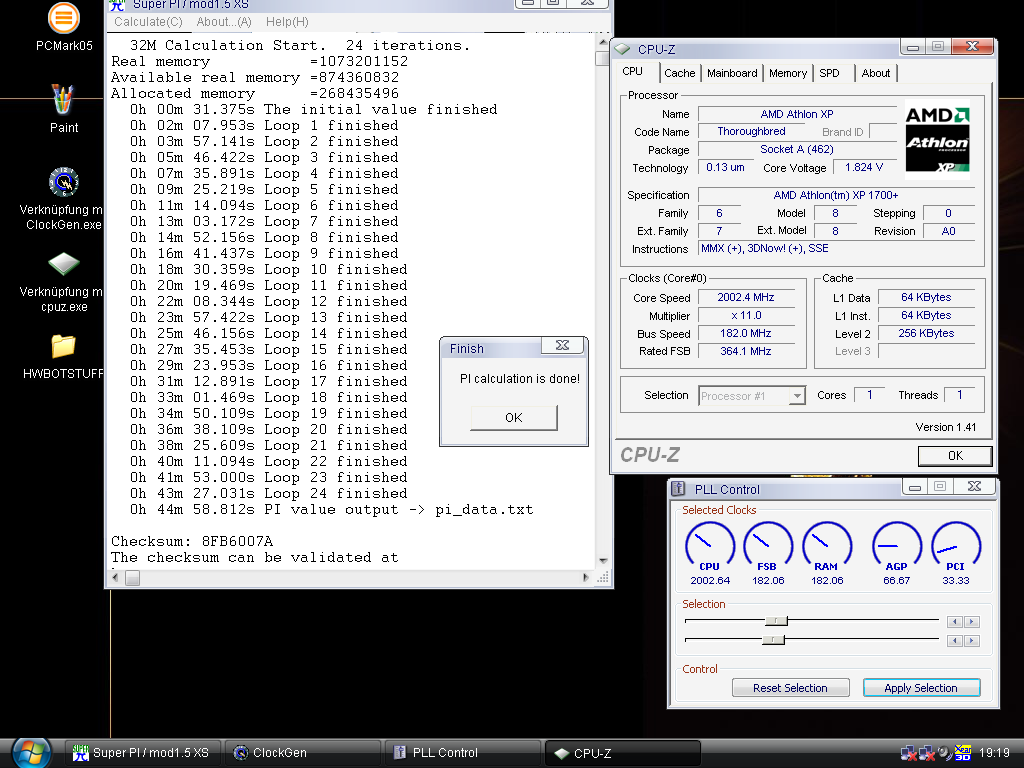1024x768 pixels.
Task: Click OK in the Finish dialog
Action: click(514, 418)
